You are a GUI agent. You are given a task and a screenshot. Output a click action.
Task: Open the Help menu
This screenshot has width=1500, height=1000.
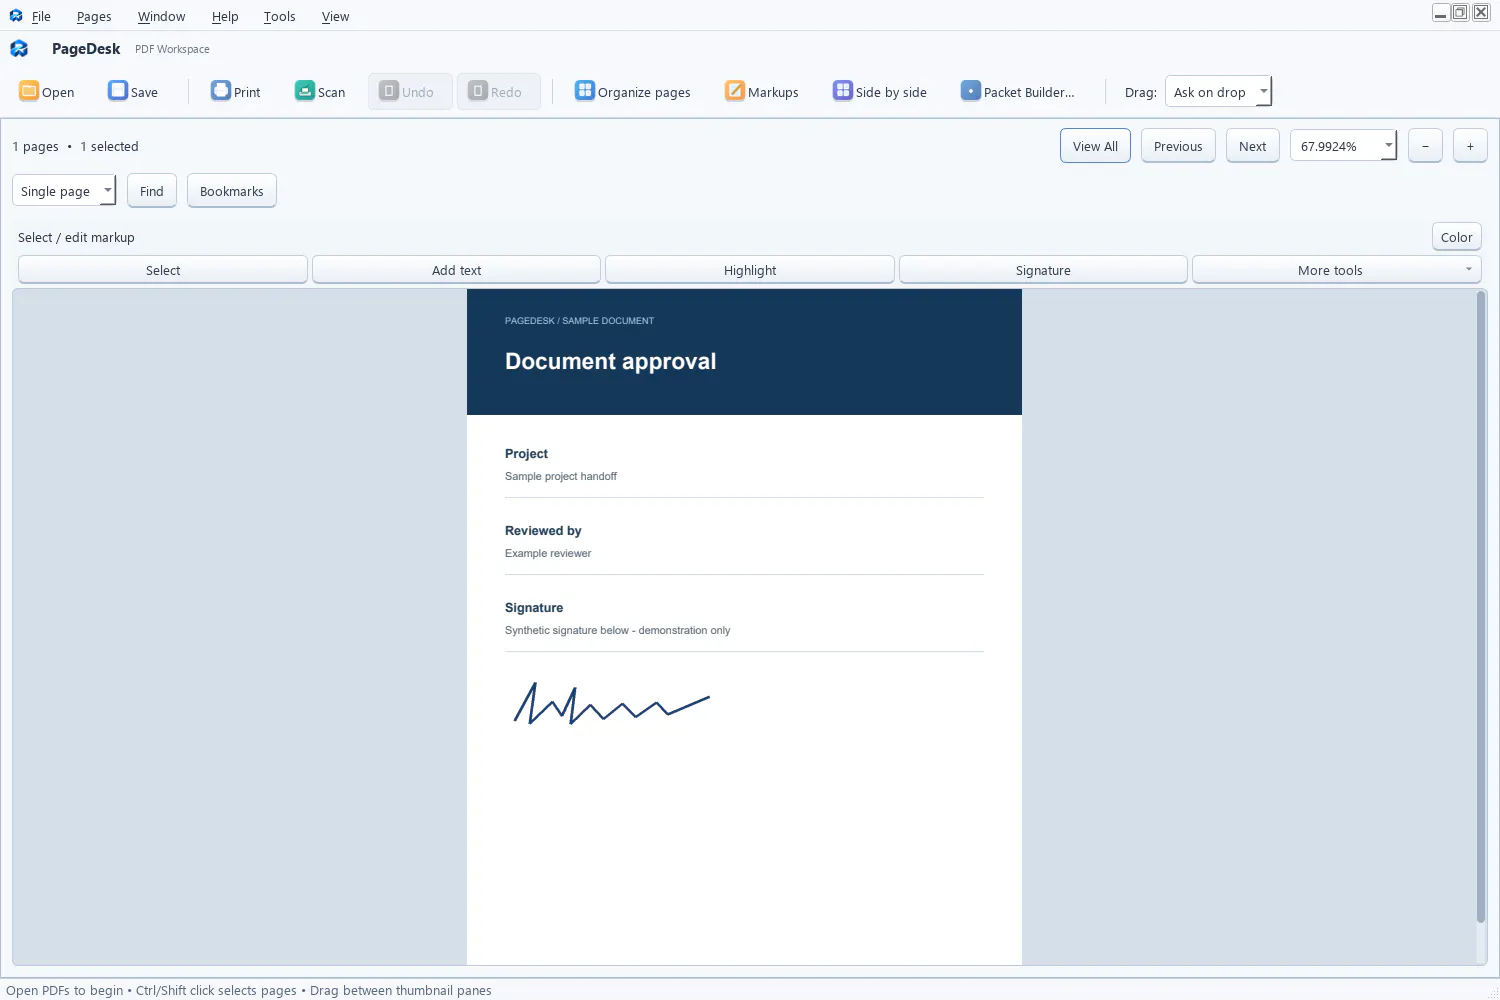click(x=225, y=16)
